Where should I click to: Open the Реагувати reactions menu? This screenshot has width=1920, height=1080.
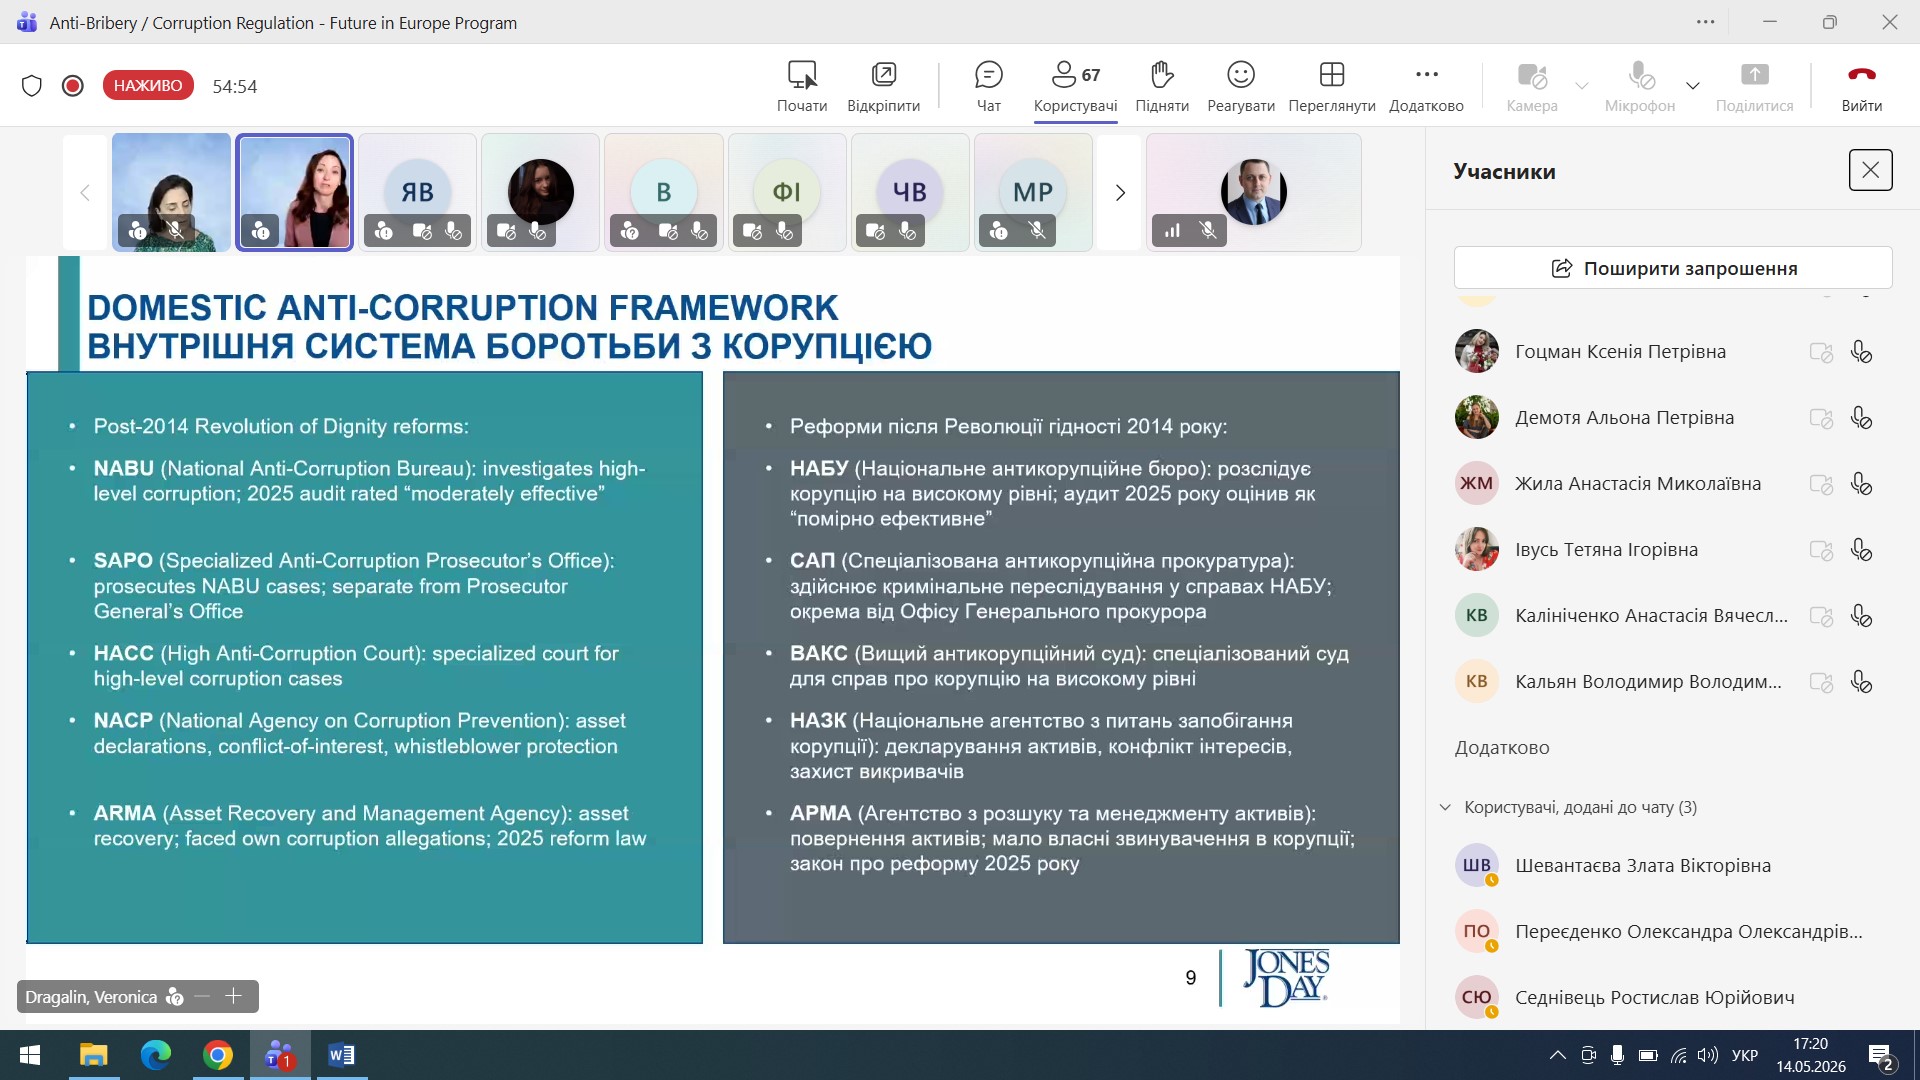1241,86
